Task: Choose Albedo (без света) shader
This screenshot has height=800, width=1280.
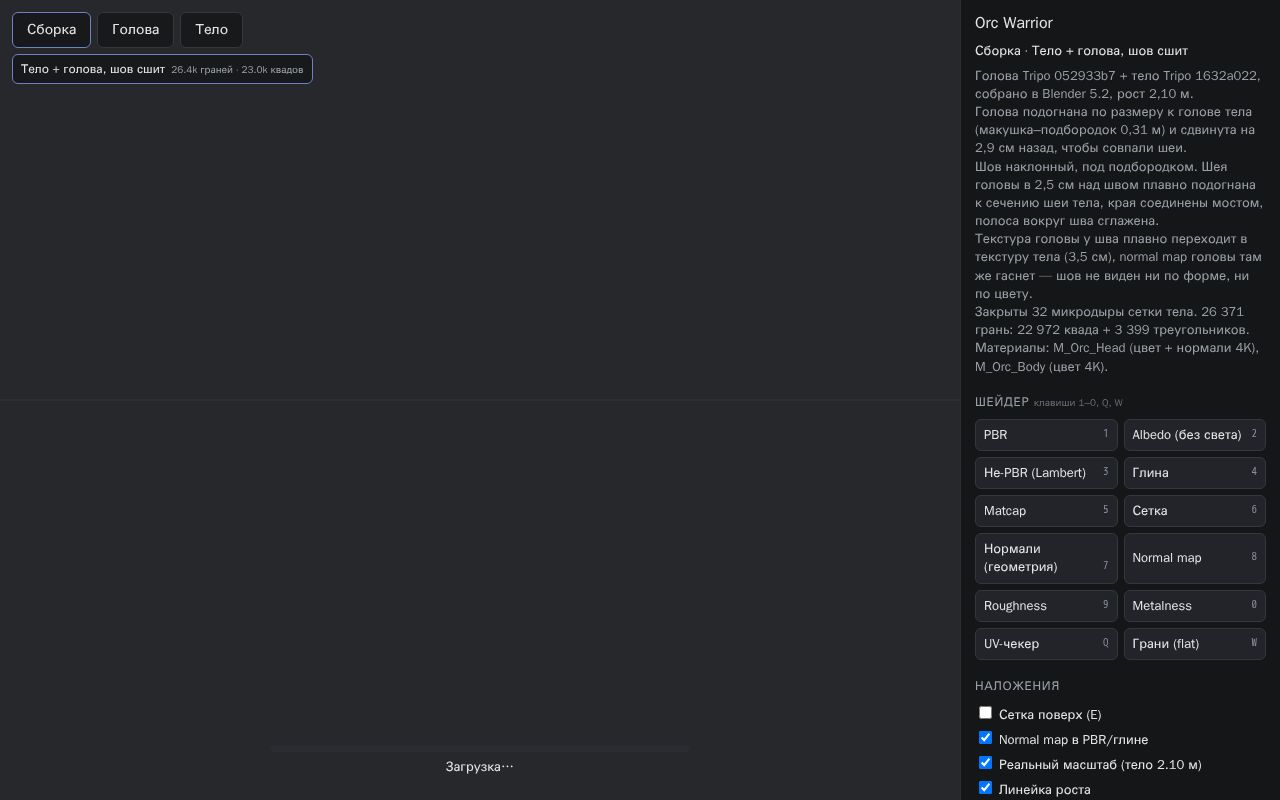Action: pyautogui.click(x=1195, y=435)
